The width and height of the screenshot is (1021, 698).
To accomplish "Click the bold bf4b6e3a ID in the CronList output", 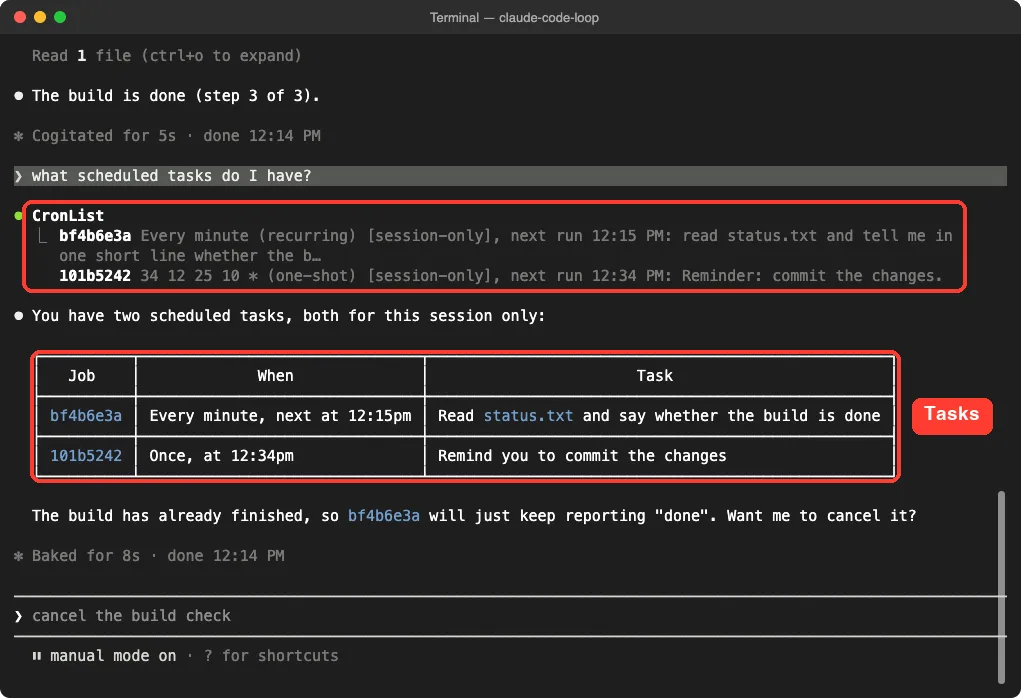I will point(95,236).
